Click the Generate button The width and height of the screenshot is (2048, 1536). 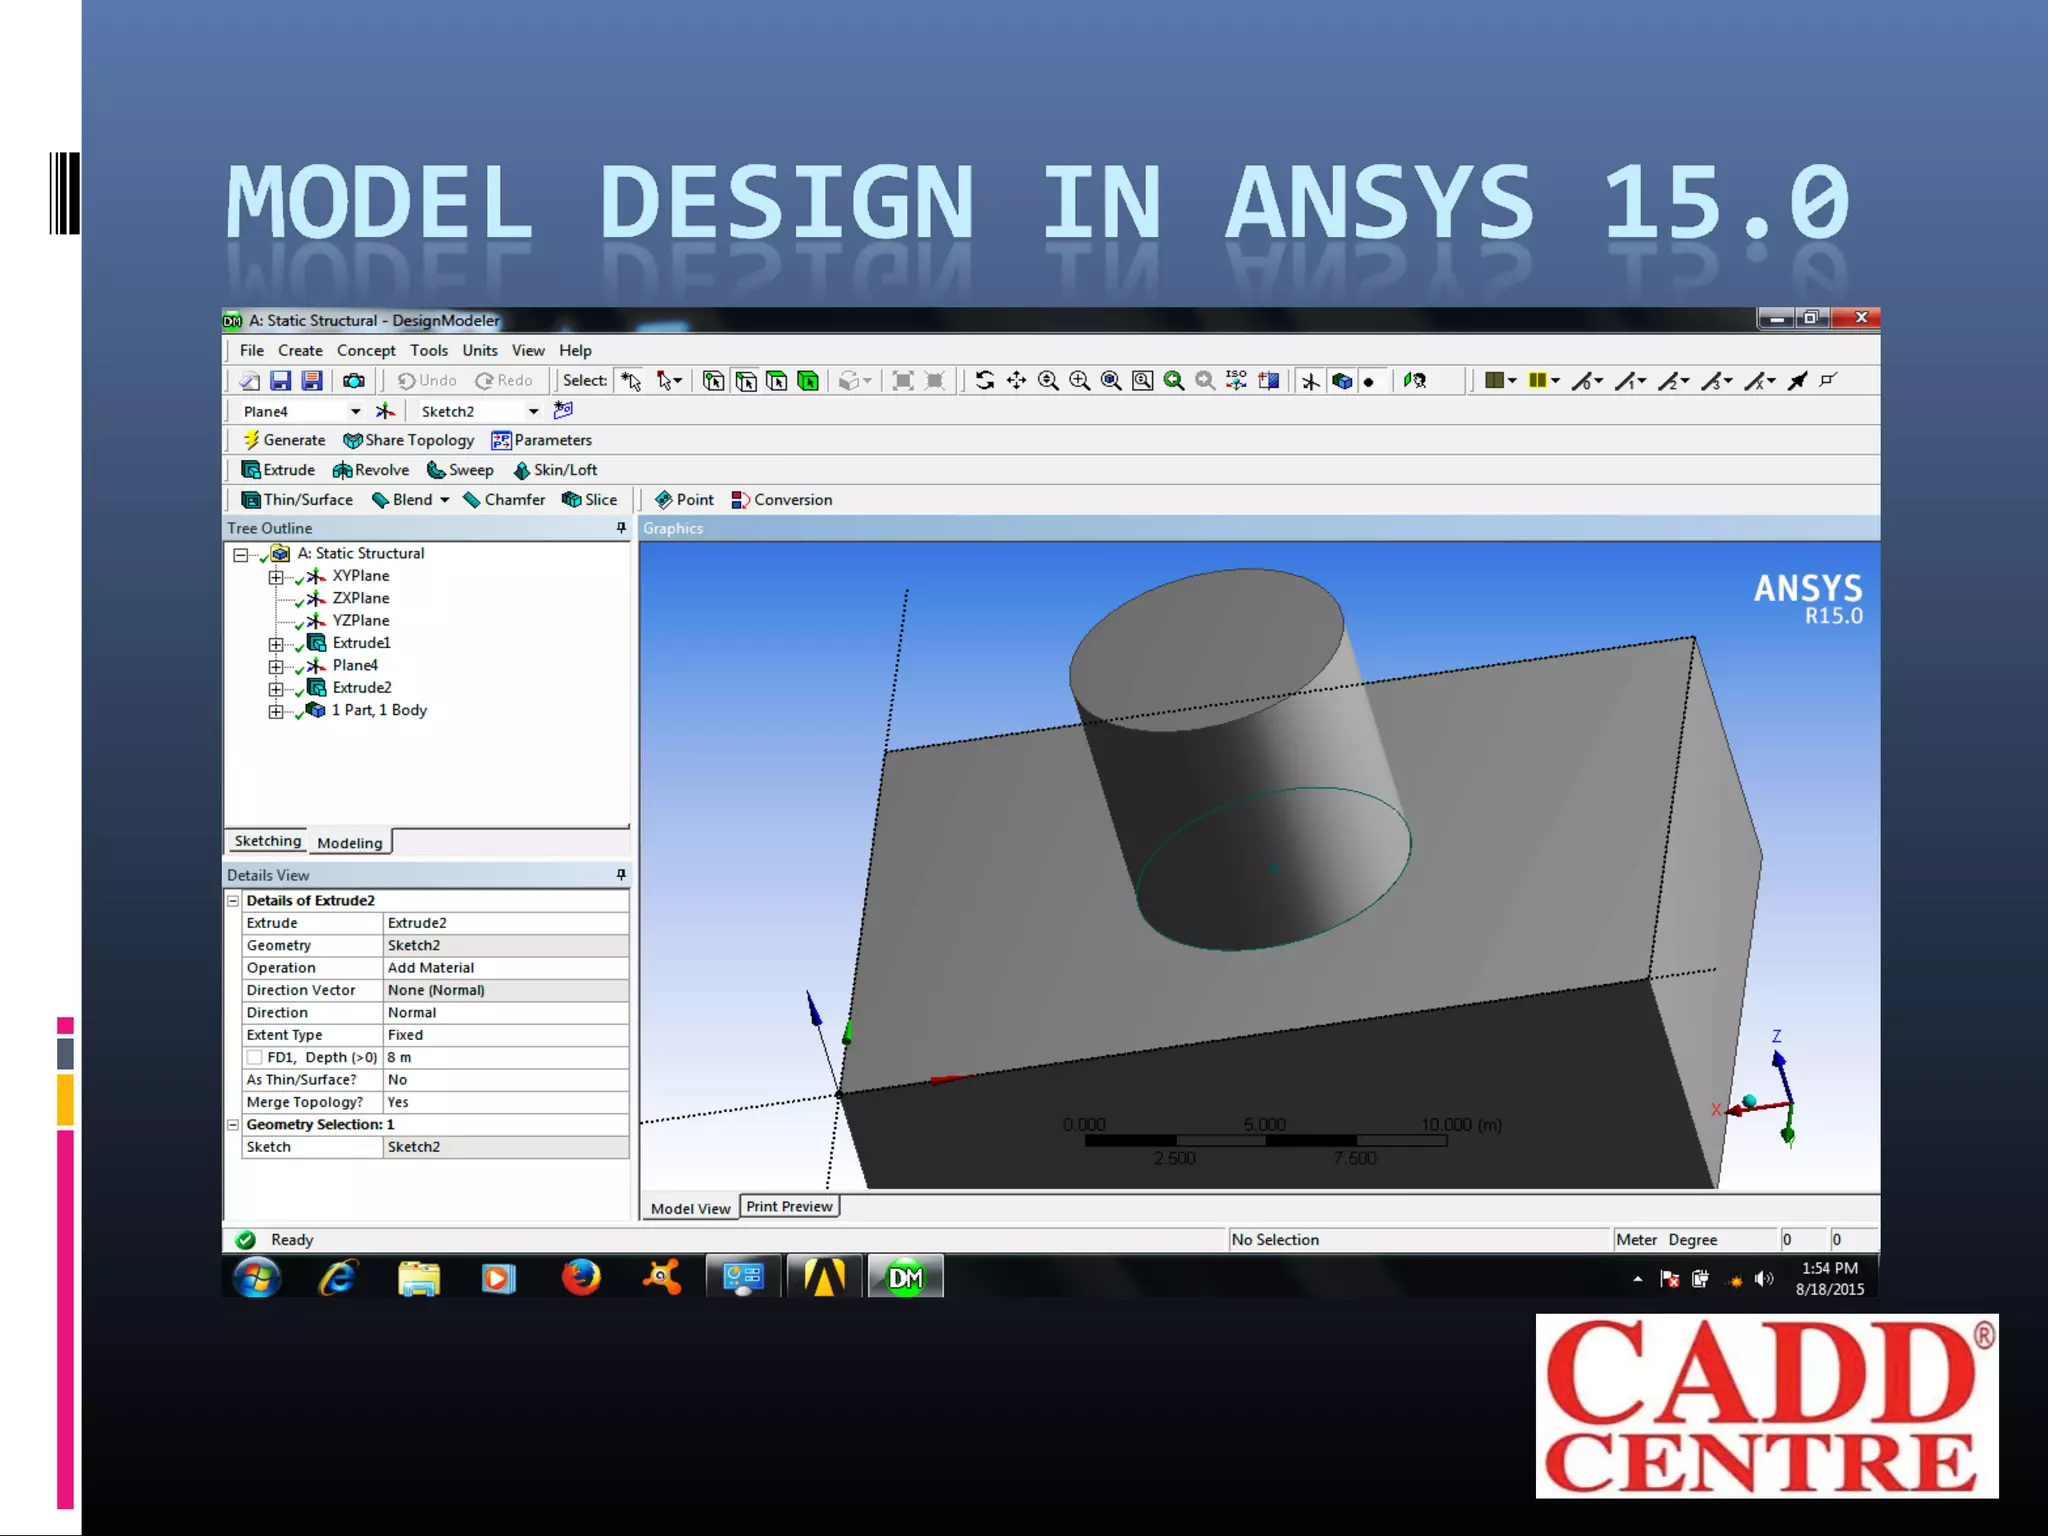click(x=285, y=440)
